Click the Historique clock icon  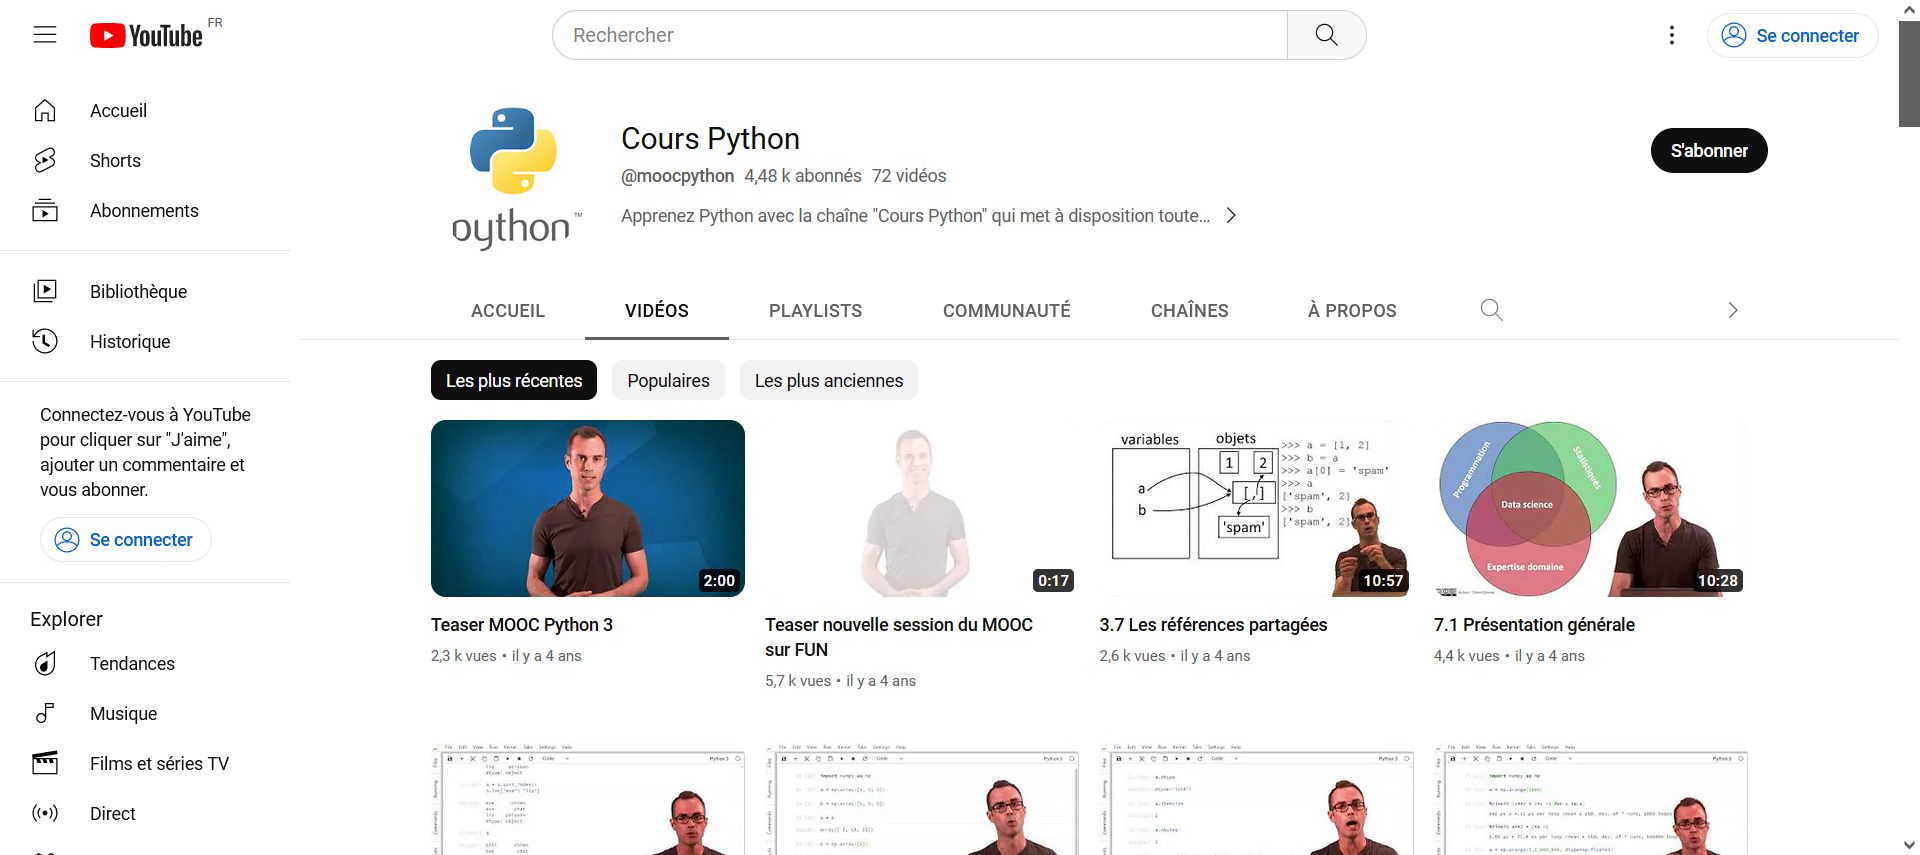coord(45,341)
